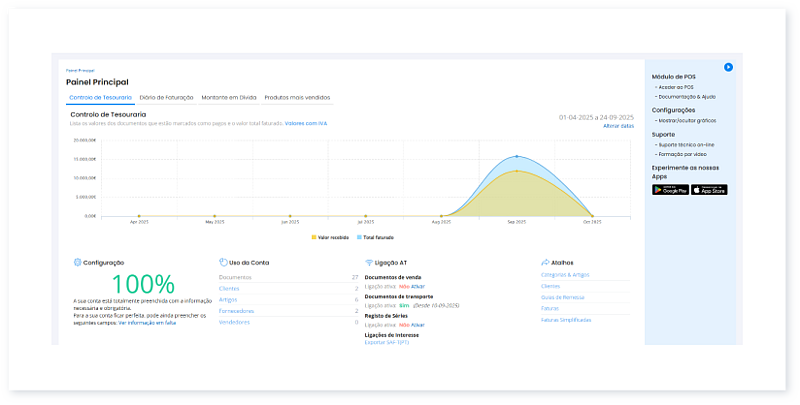Click the Valores com IVA link

pos(305,123)
